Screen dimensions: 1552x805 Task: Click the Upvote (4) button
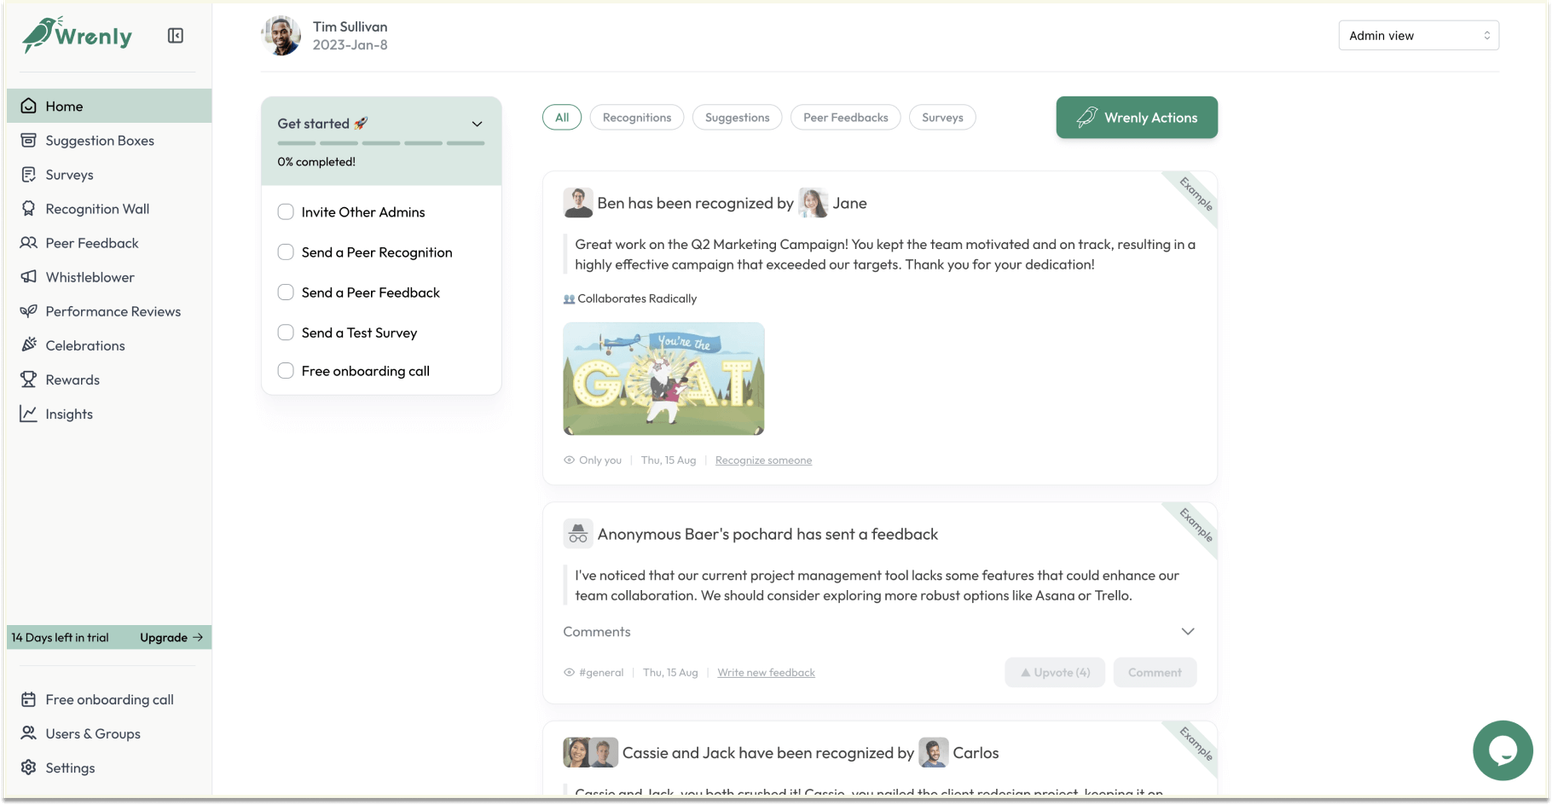point(1055,672)
